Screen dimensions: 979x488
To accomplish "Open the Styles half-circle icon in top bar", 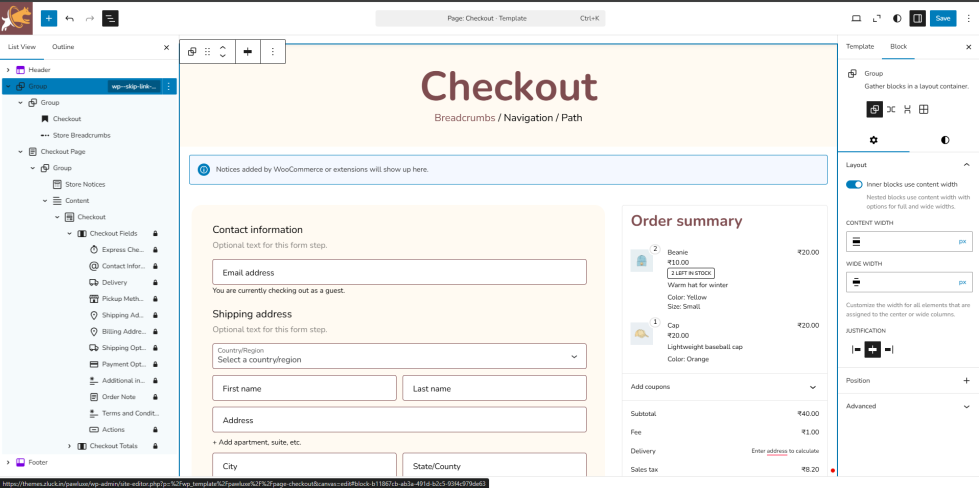I will click(x=897, y=19).
